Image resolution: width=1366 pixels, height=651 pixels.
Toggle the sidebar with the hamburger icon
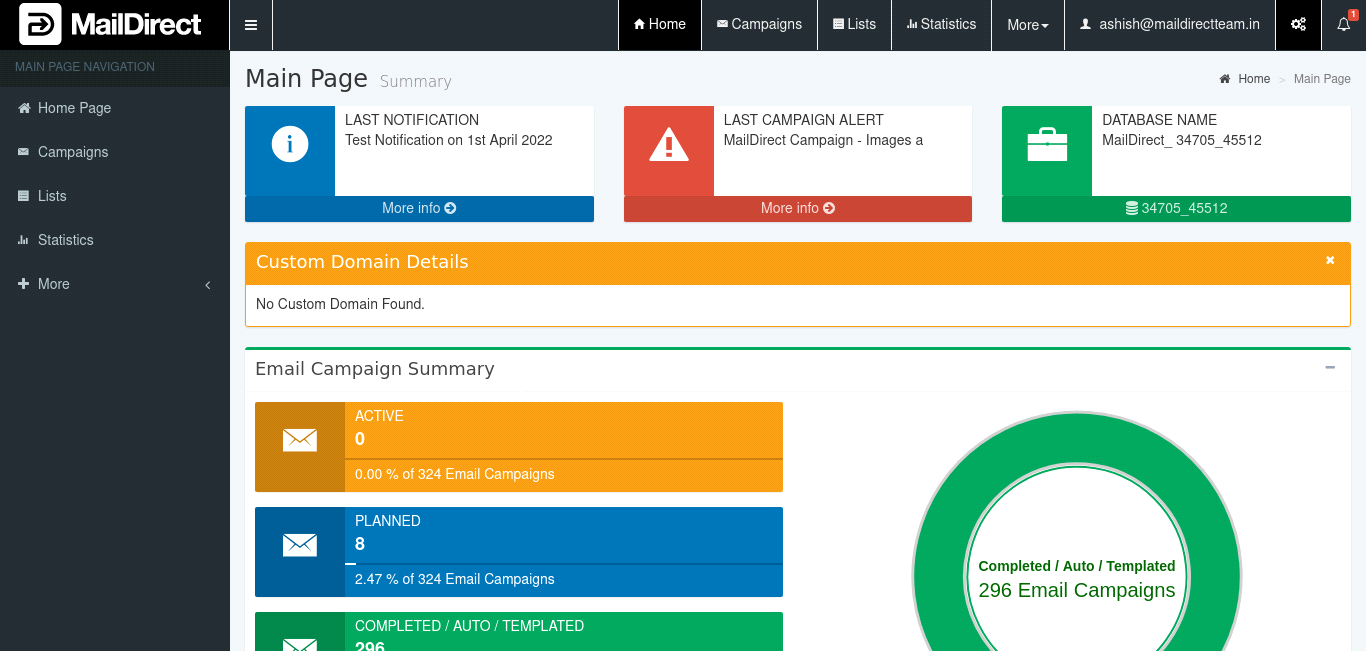(251, 25)
